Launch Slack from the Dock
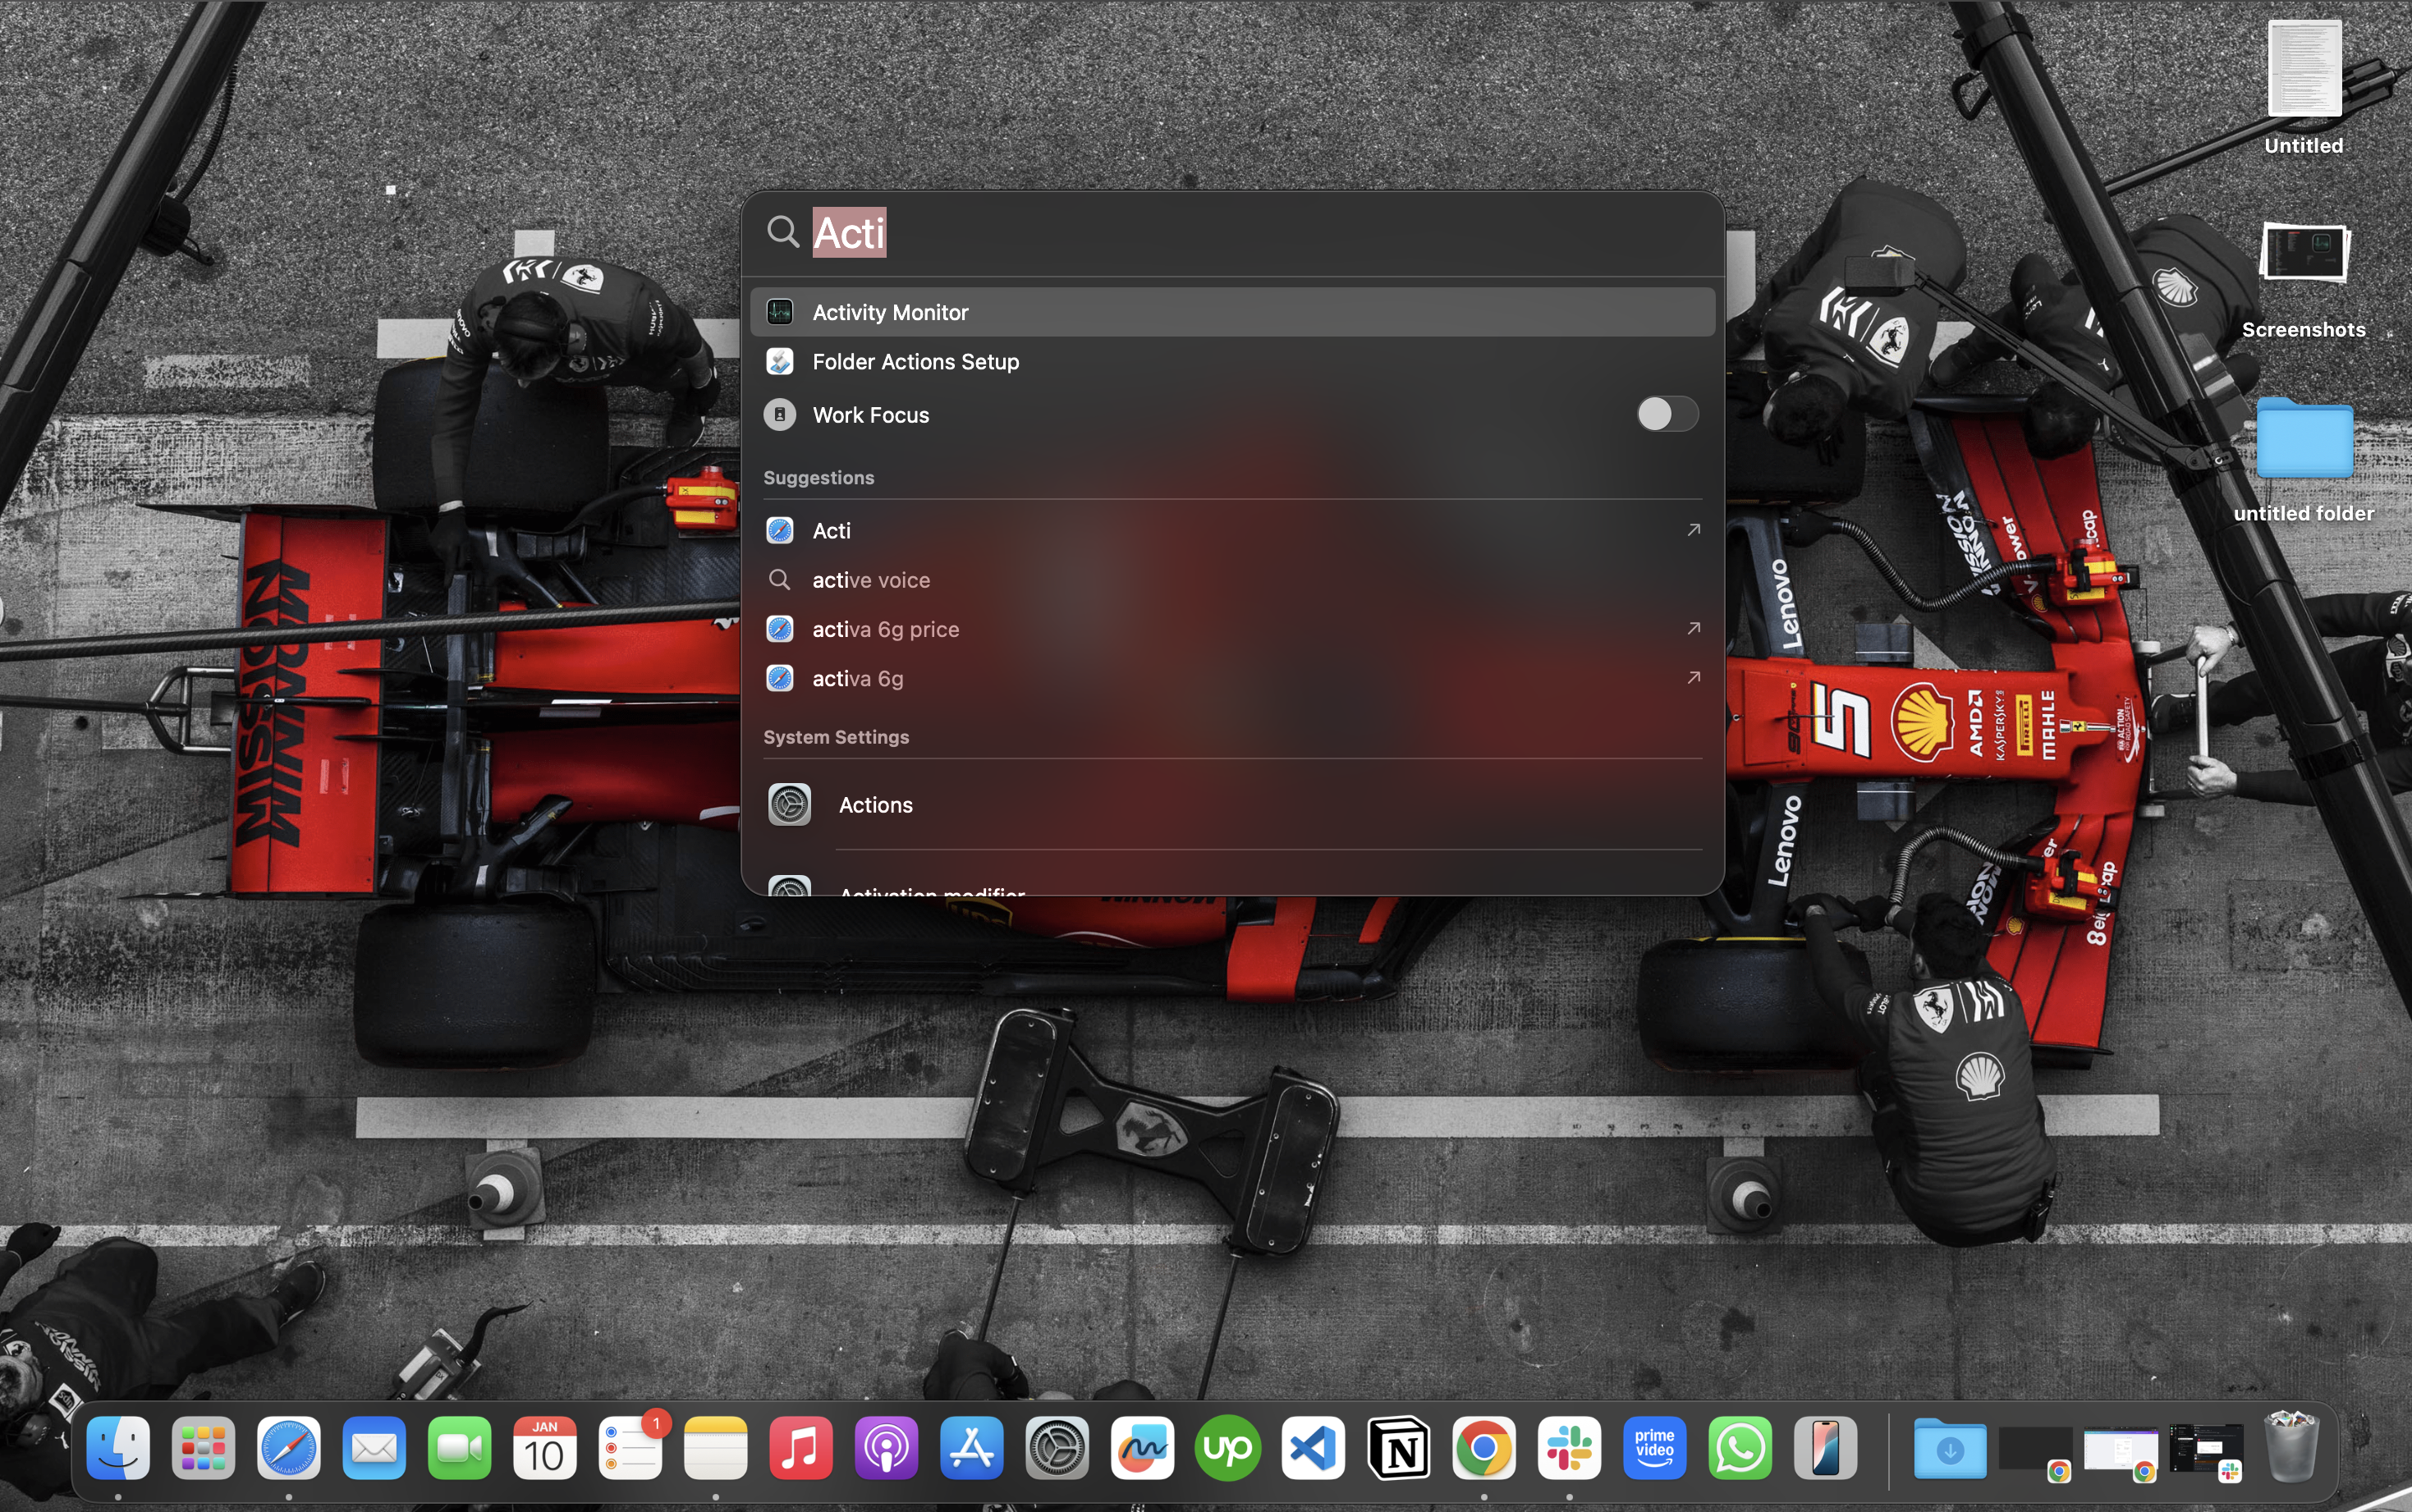Screen dimensions: 2412x1512 [x=1569, y=1448]
